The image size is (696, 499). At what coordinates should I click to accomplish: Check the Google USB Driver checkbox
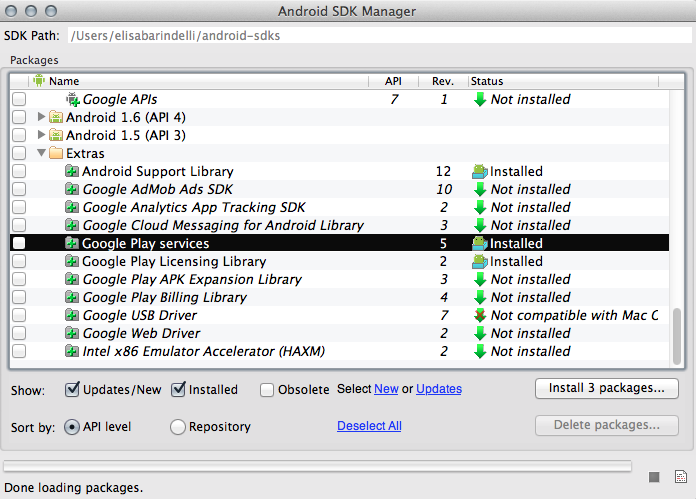tap(19, 315)
